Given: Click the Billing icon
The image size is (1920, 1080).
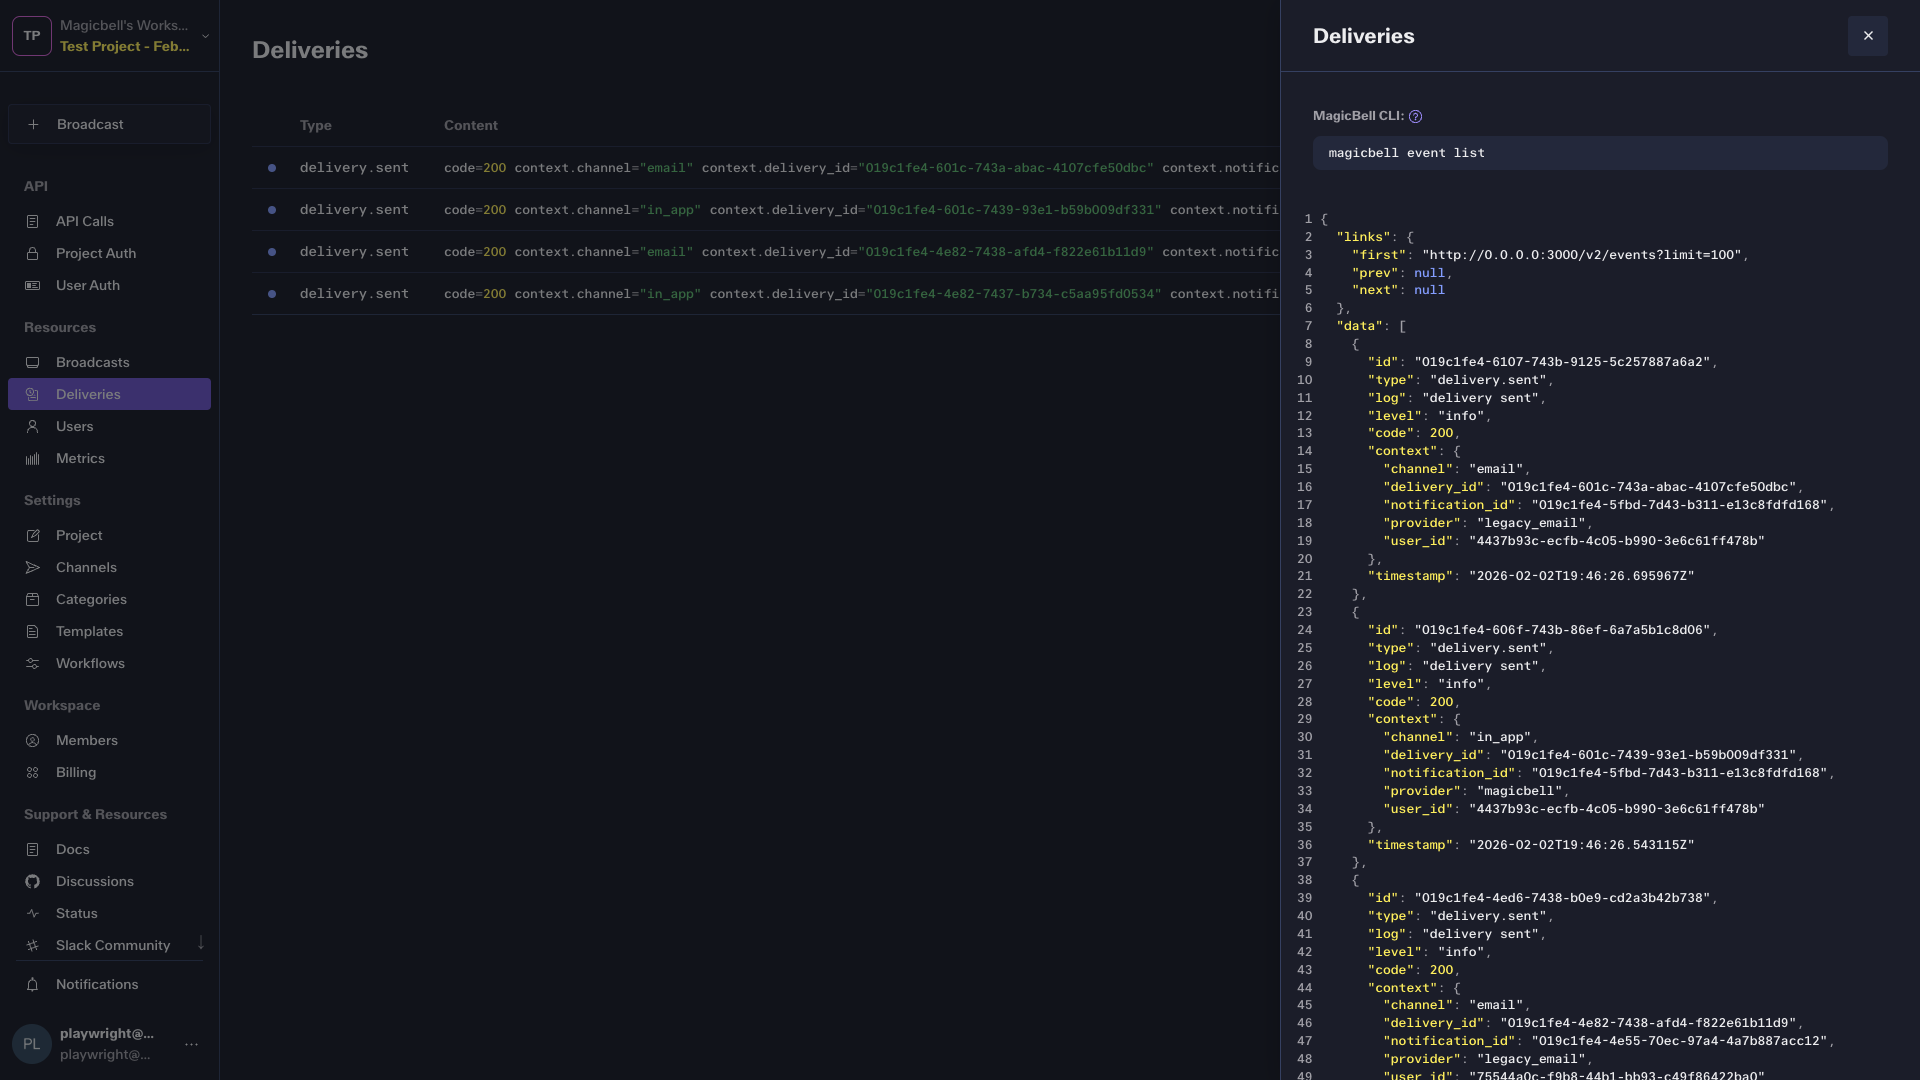Looking at the screenshot, I should [33, 772].
